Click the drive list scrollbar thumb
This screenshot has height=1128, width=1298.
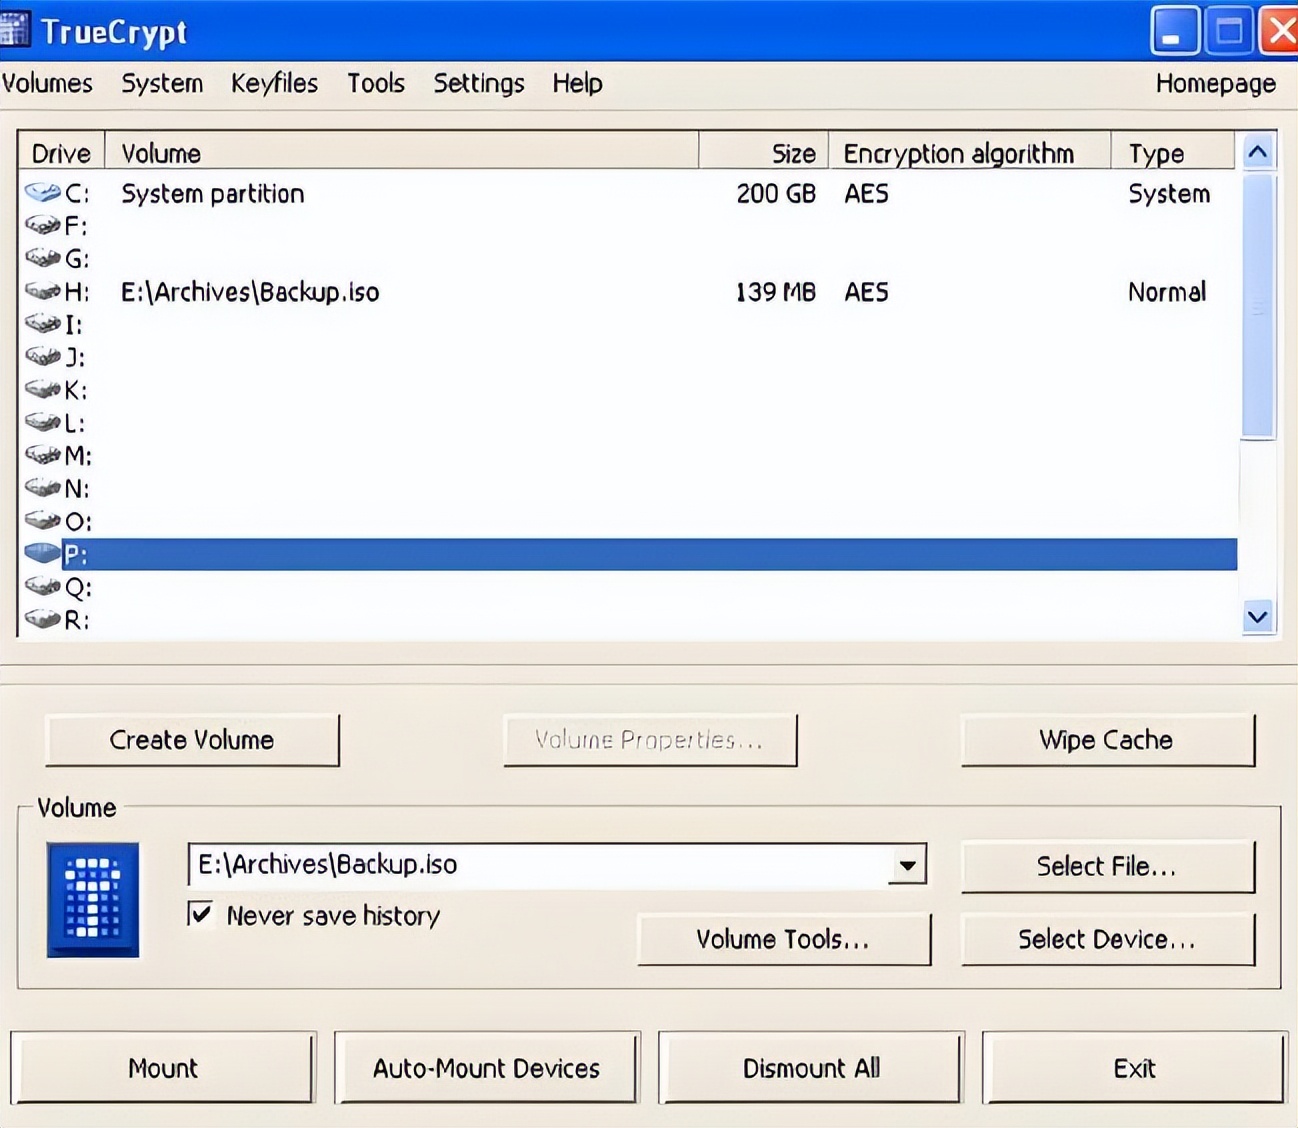(1258, 306)
